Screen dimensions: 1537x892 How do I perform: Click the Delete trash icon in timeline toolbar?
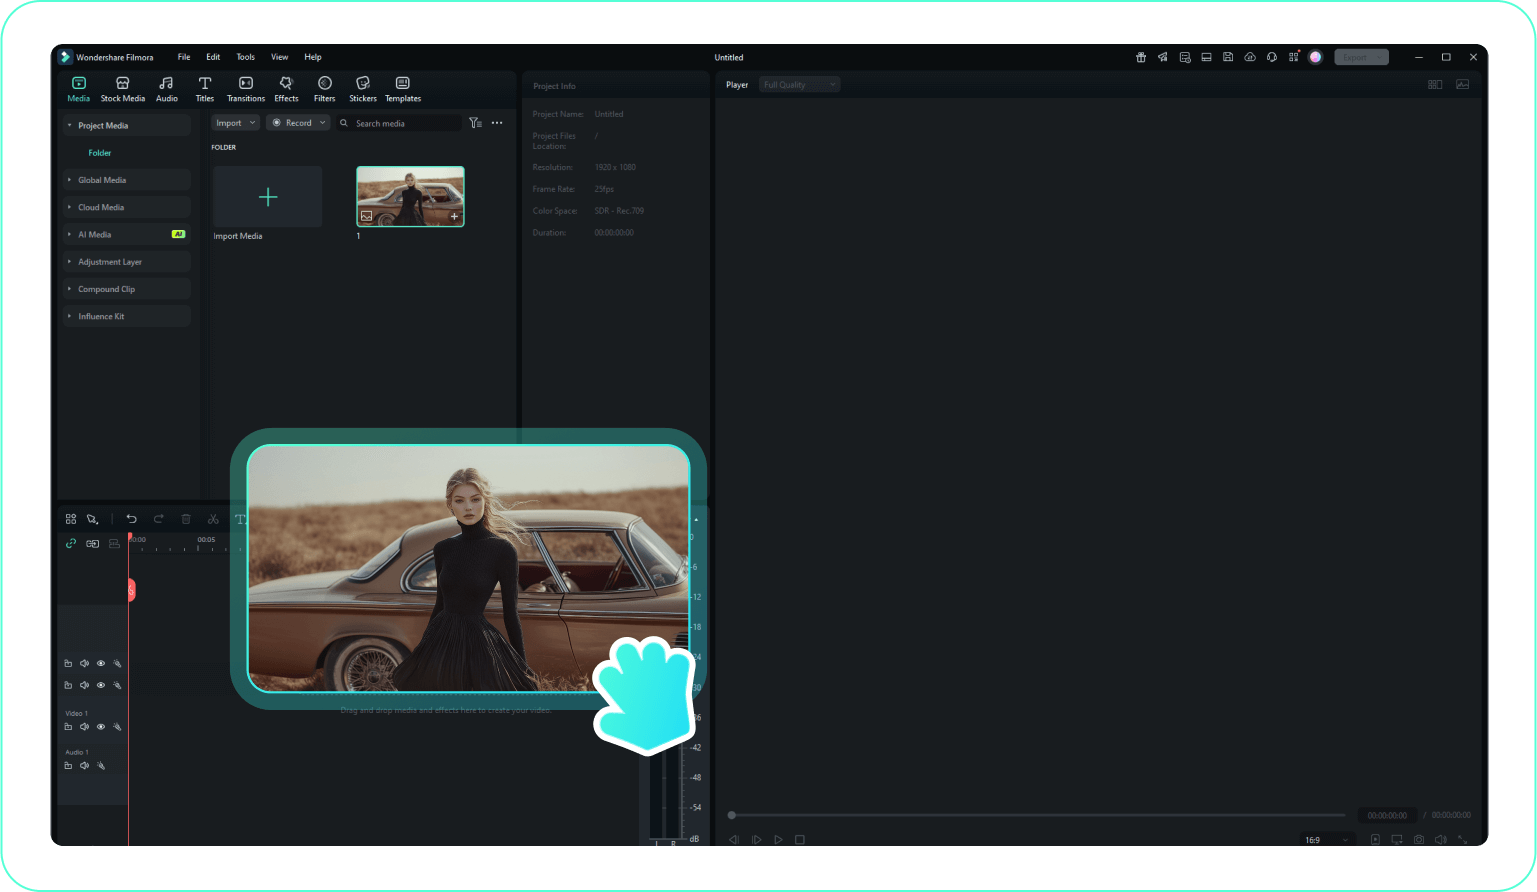[186, 519]
